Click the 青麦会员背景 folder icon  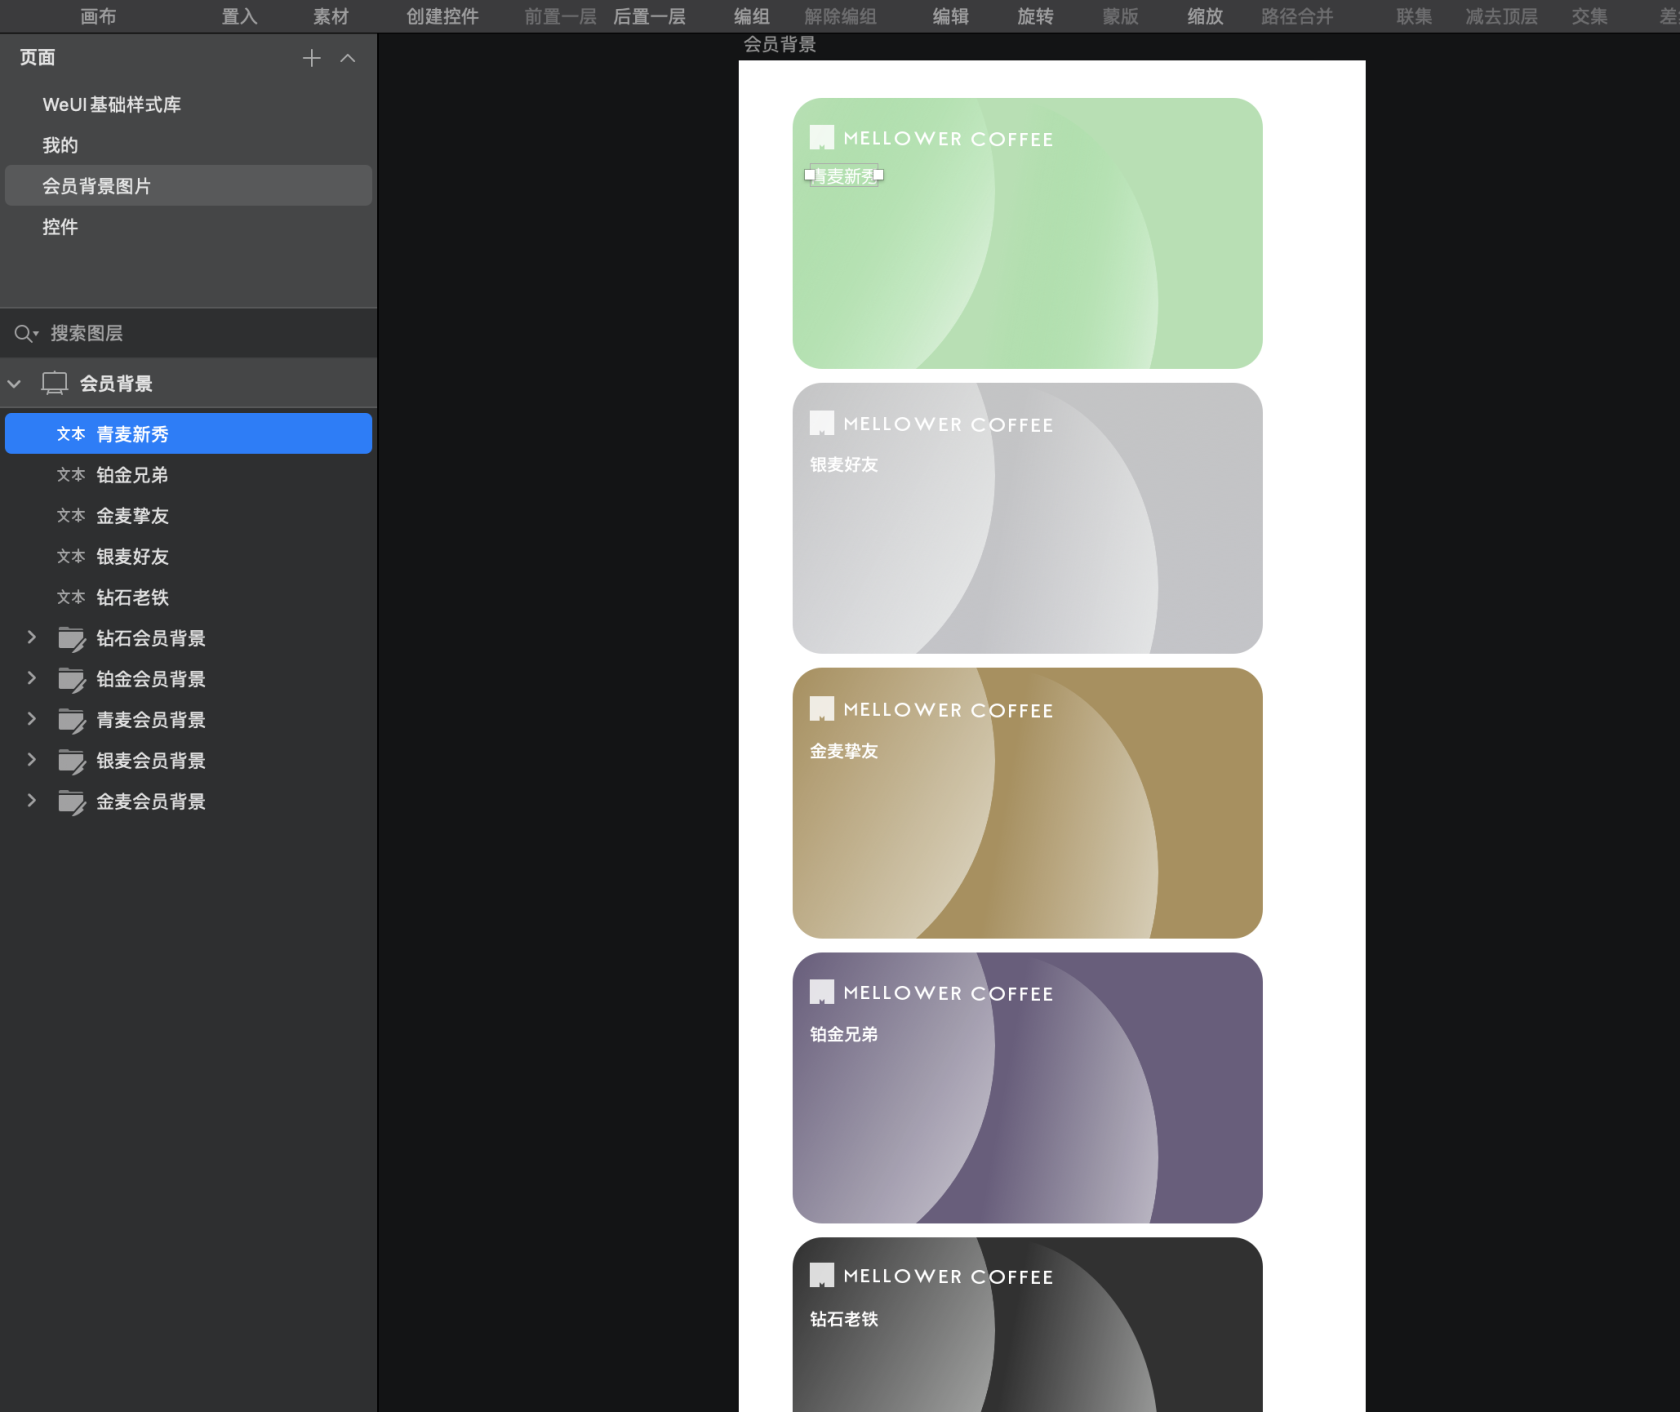pyautogui.click(x=71, y=721)
